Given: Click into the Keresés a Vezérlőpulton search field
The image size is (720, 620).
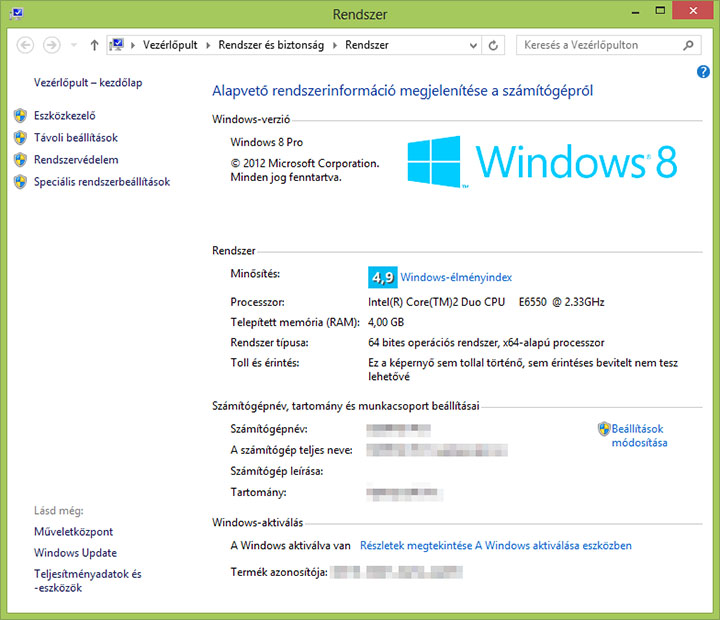Looking at the screenshot, I should [x=600, y=45].
